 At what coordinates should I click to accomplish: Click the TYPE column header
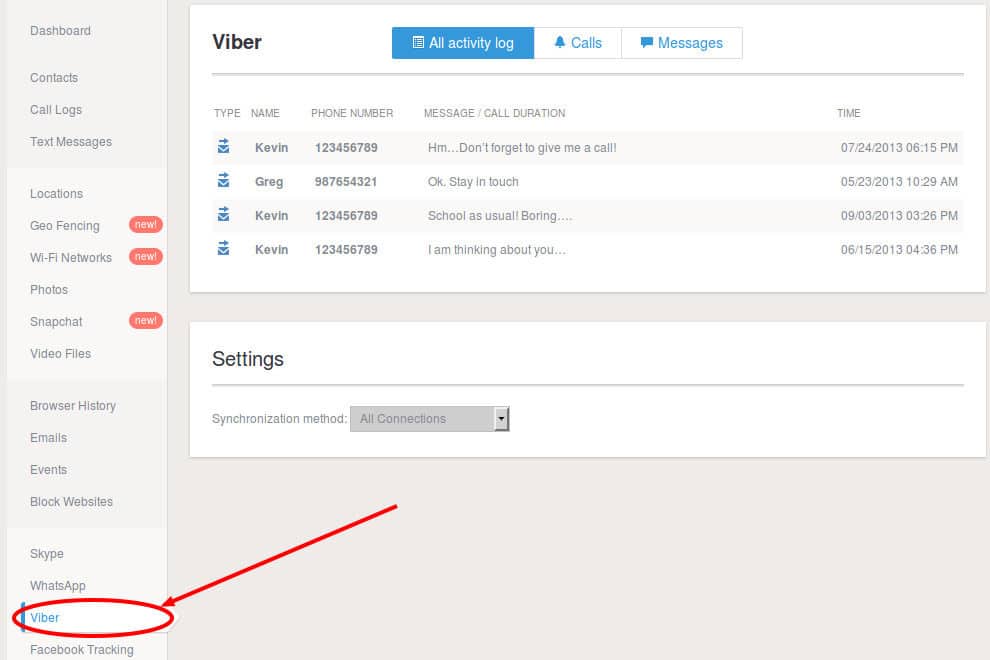click(227, 113)
